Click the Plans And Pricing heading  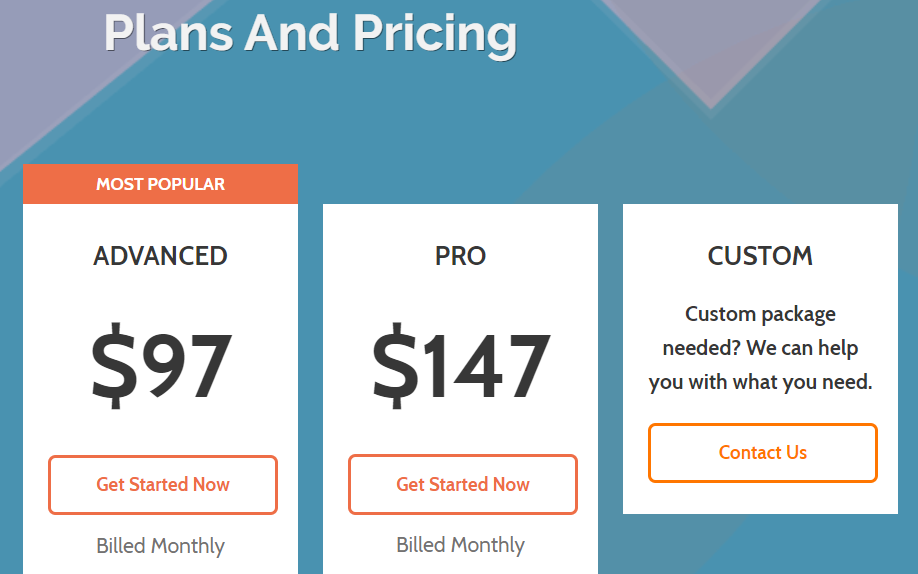coord(311,33)
